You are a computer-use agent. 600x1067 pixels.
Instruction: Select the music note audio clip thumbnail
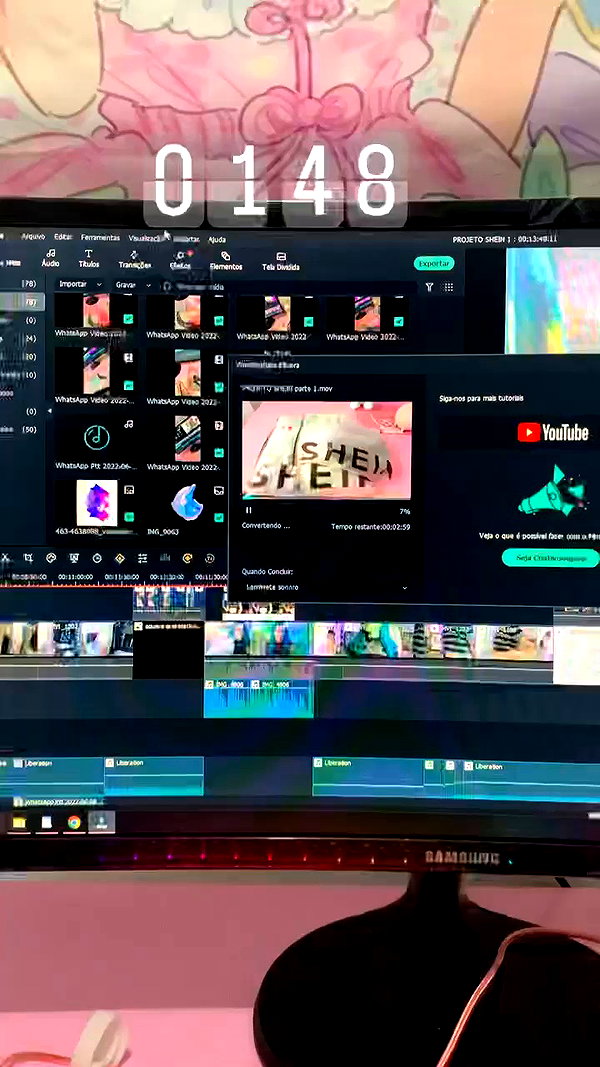click(x=97, y=436)
